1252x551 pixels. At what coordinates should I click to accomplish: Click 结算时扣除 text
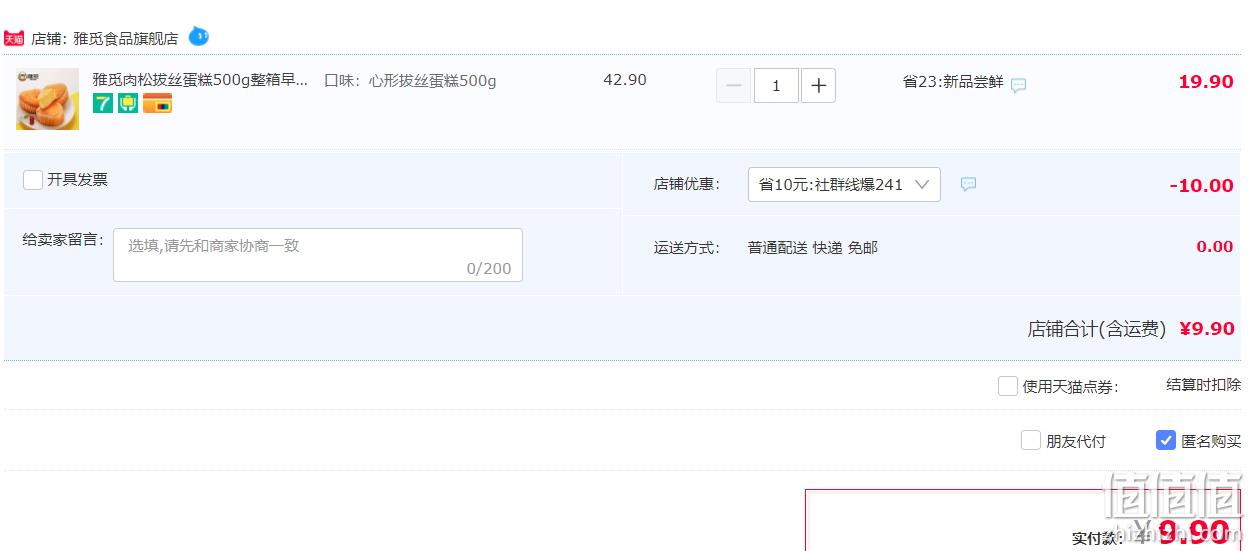pyautogui.click(x=1204, y=385)
